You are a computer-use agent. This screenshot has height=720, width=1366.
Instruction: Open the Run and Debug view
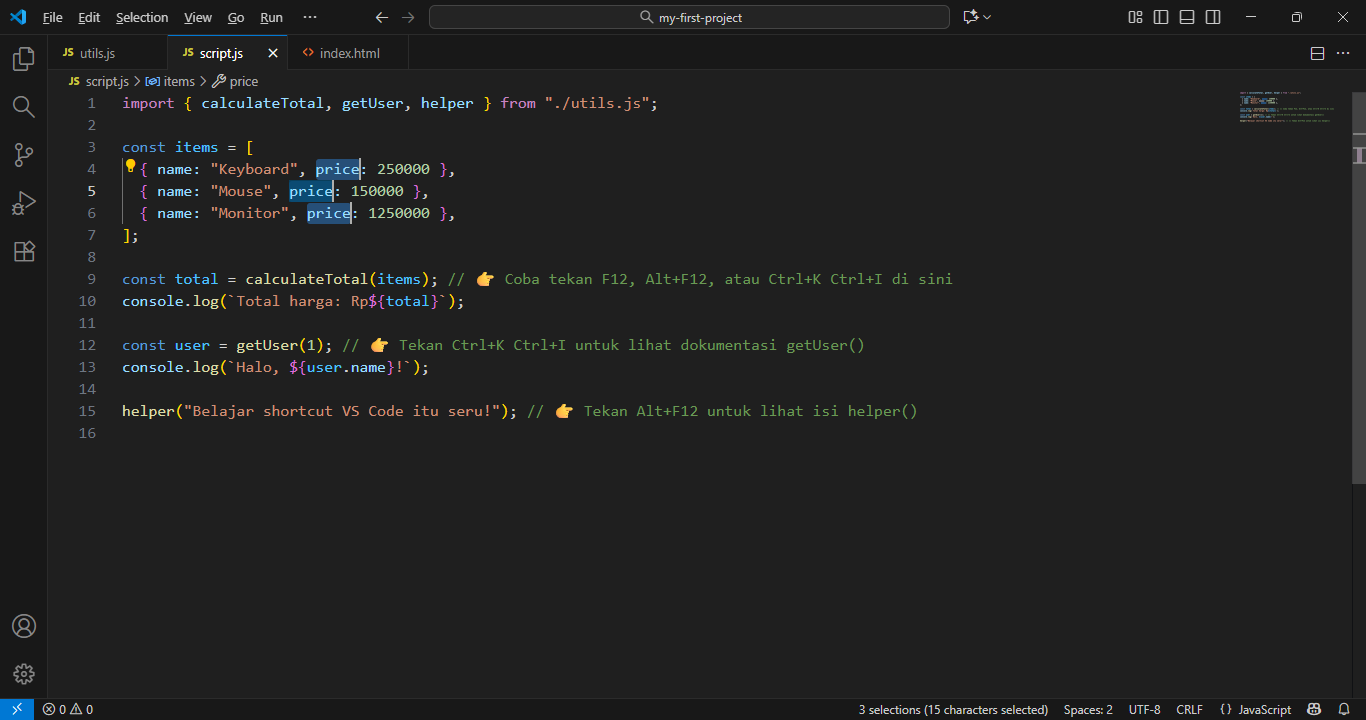coord(23,203)
